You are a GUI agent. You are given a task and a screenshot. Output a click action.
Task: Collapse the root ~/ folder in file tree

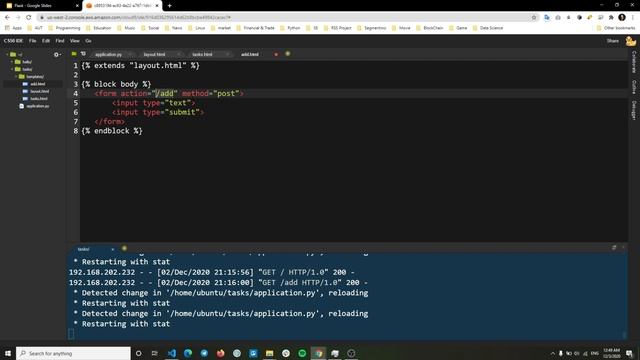(7, 54)
